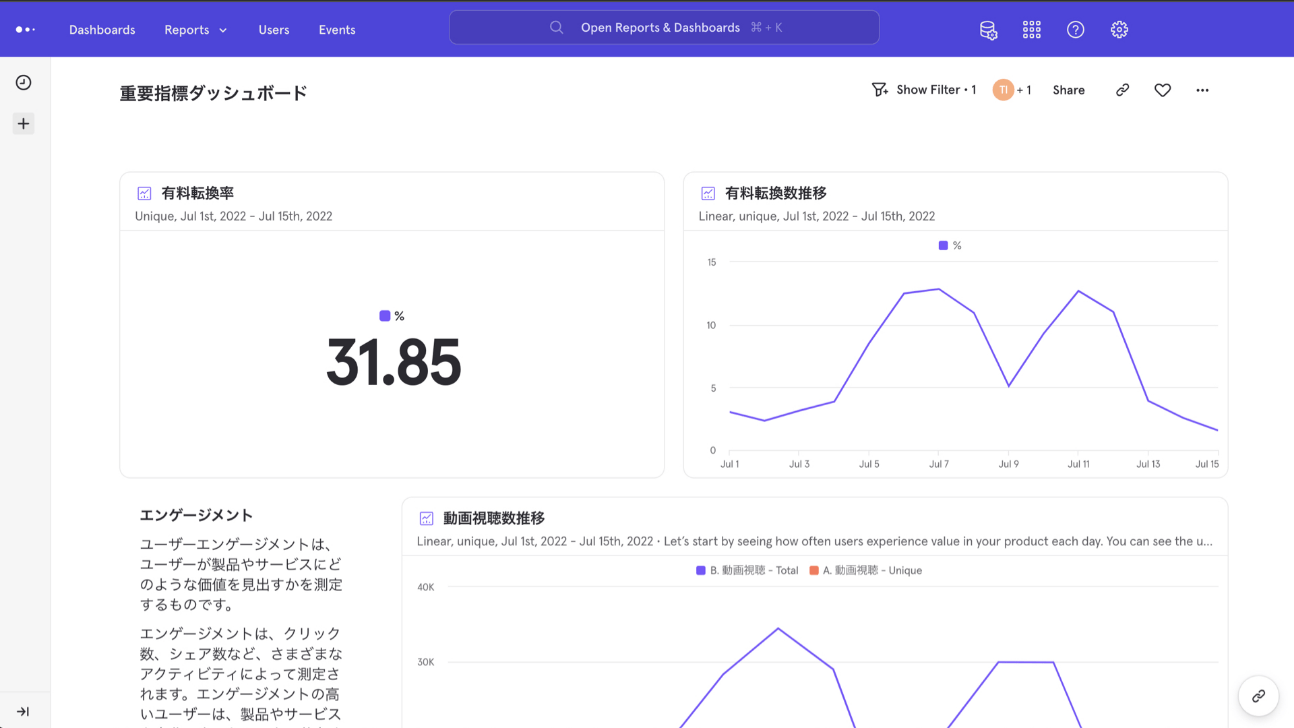The height and width of the screenshot is (728, 1294).
Task: Open the Users tab in navigation
Action: [273, 30]
